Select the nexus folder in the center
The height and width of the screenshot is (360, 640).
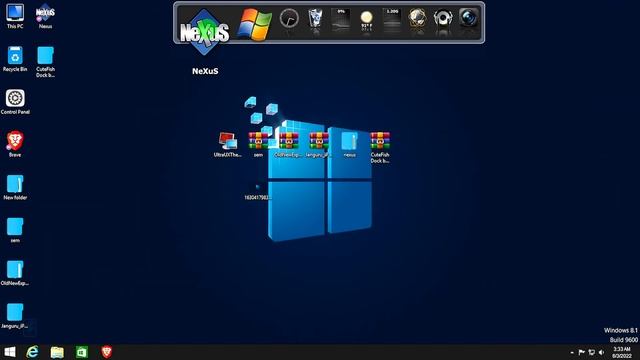coord(349,144)
